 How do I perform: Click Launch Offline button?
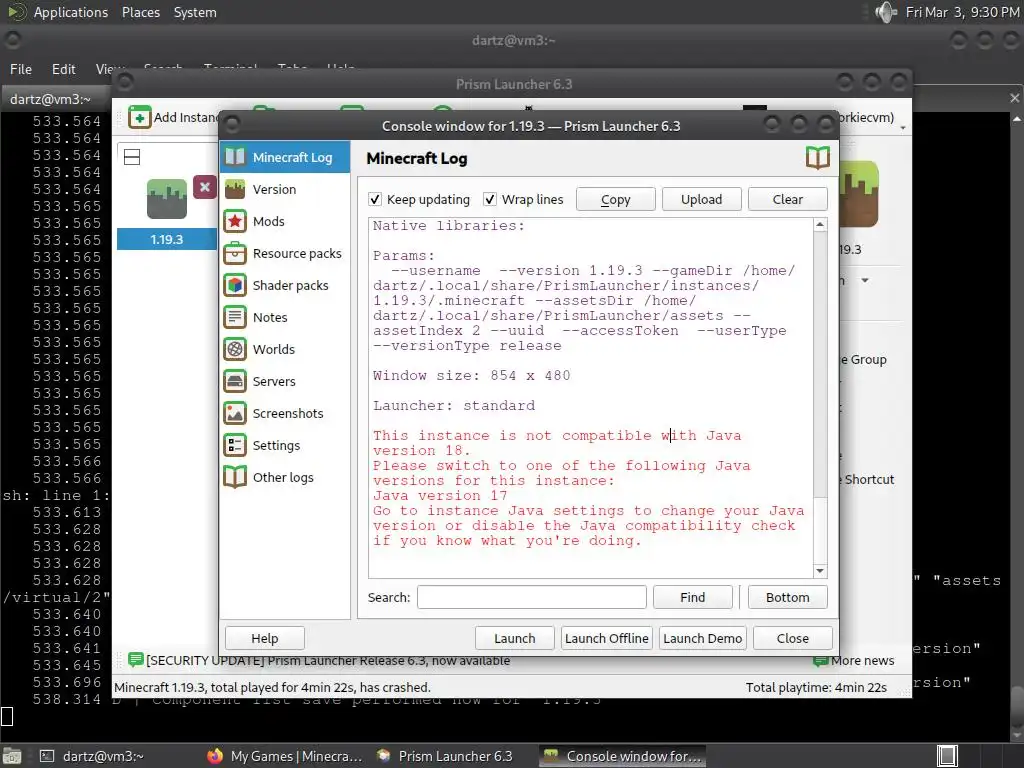click(607, 638)
